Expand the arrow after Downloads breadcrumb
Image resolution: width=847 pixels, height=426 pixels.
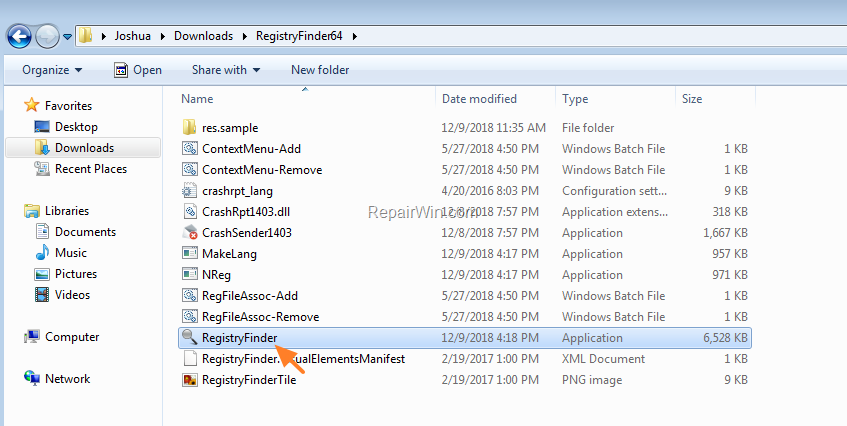(245, 36)
